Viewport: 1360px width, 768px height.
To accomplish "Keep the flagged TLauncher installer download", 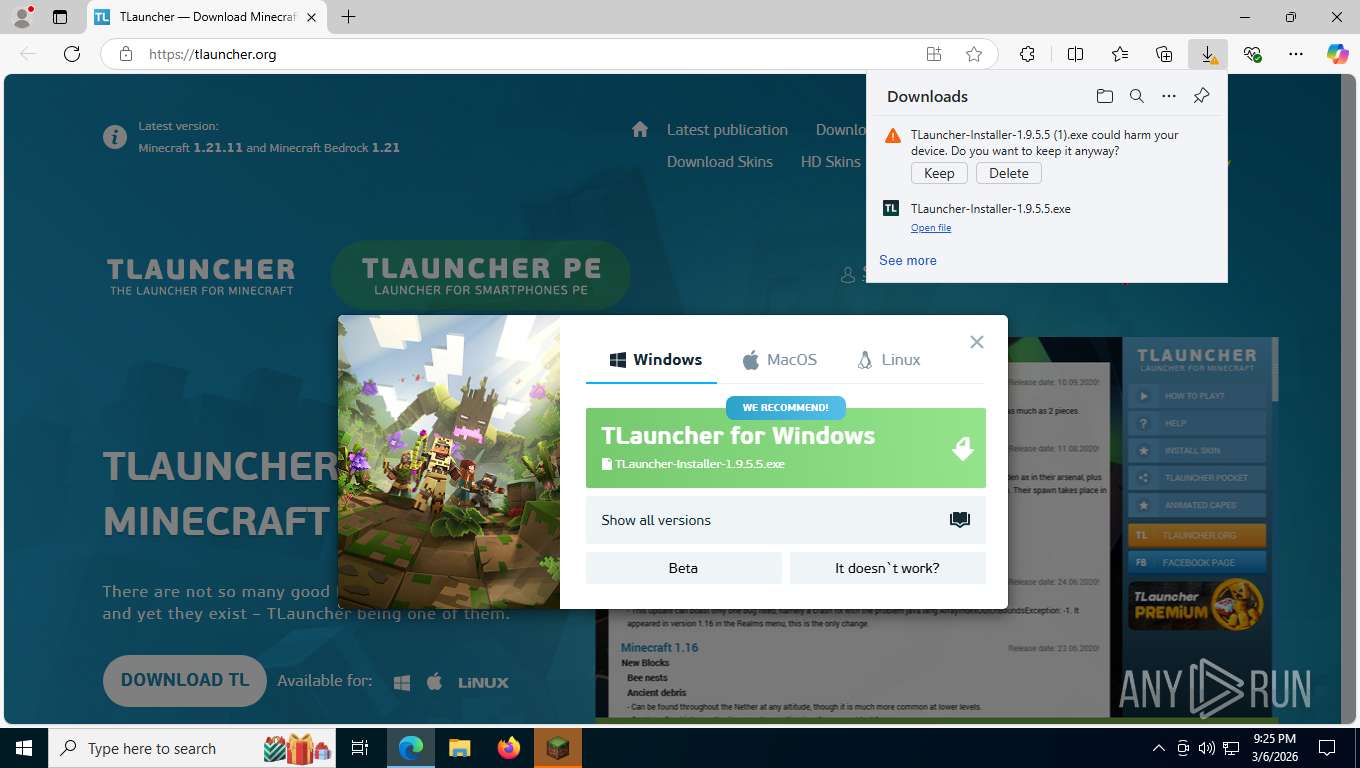I will tap(939, 173).
